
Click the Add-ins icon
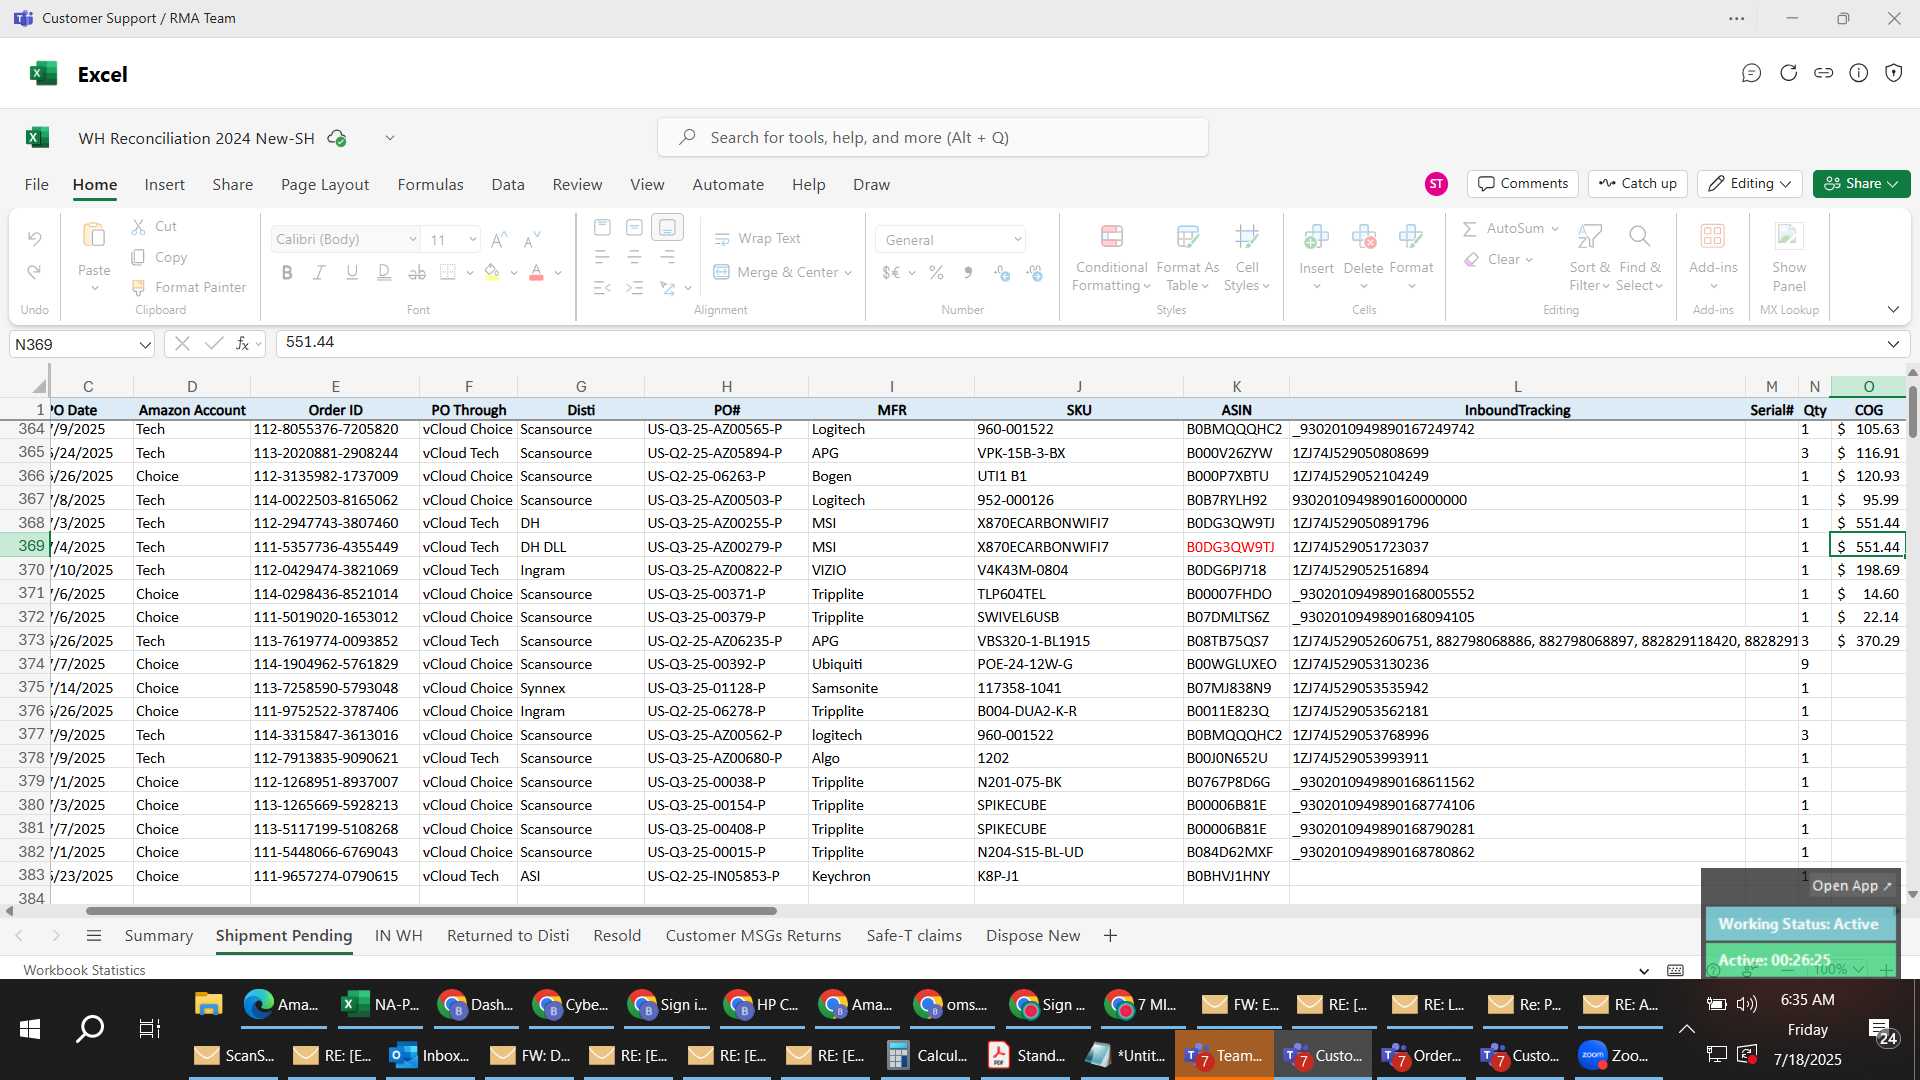click(1713, 236)
